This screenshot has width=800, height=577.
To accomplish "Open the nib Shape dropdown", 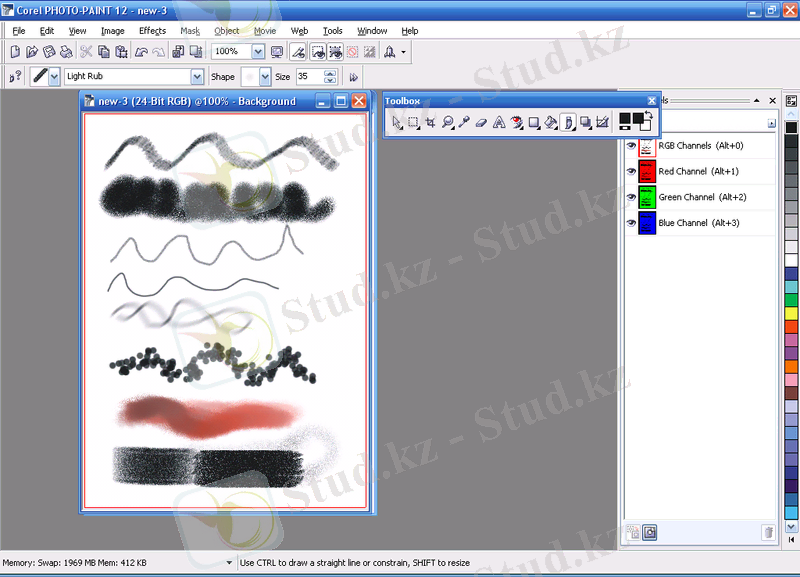I will (265, 76).
